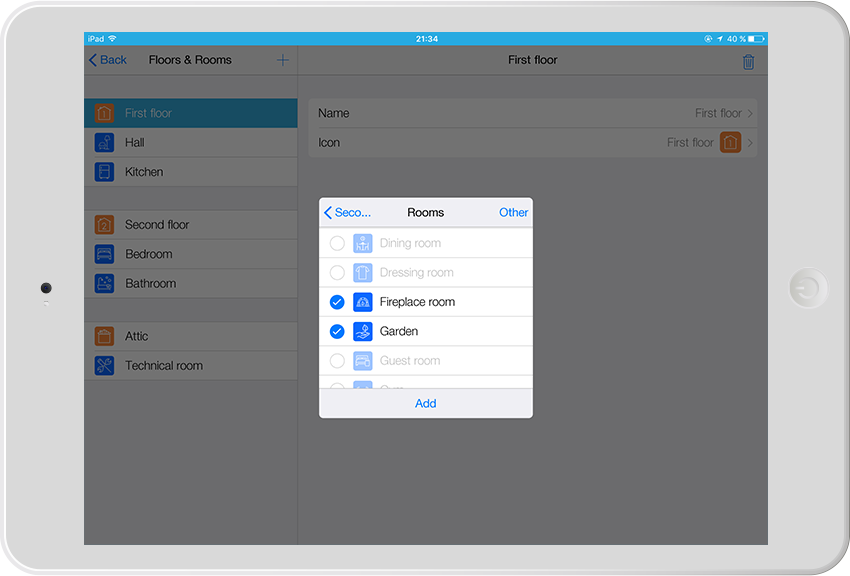Select First floor in the sidebar list
Viewport: 850px width, 576px height.
(x=190, y=113)
